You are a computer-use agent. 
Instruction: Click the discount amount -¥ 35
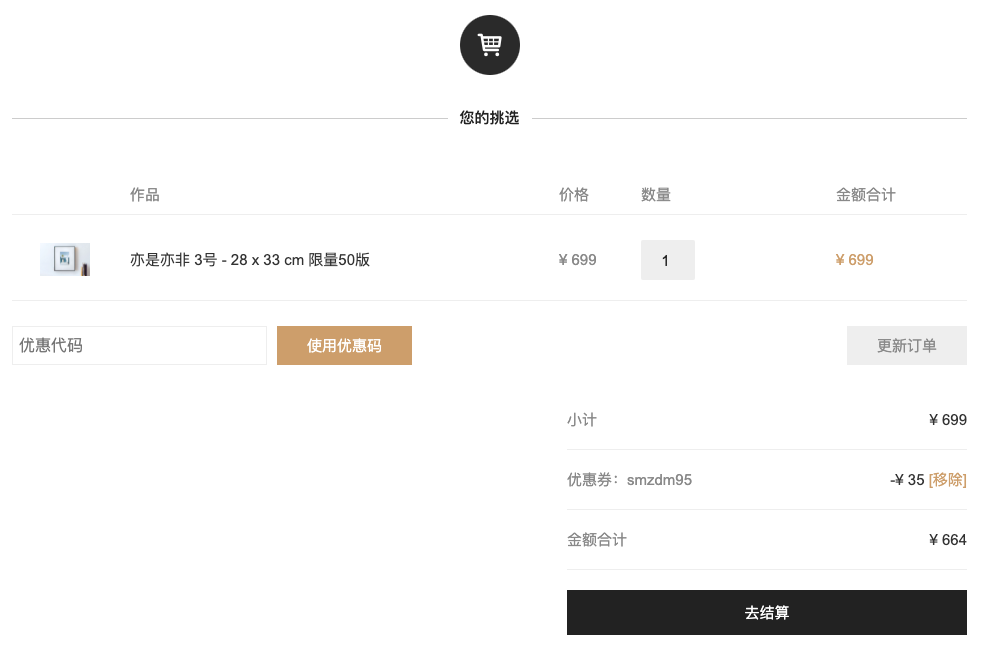tap(907, 480)
